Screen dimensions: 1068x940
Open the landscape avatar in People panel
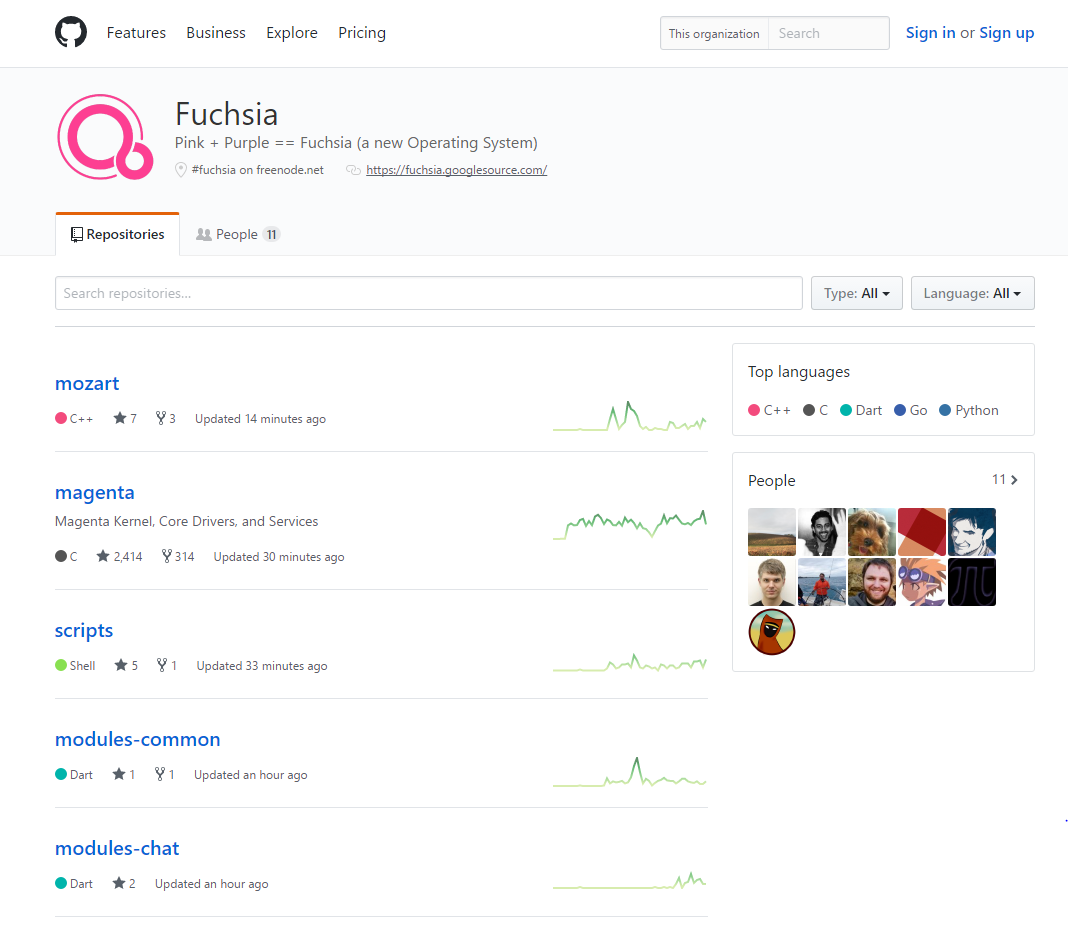[x=772, y=532]
